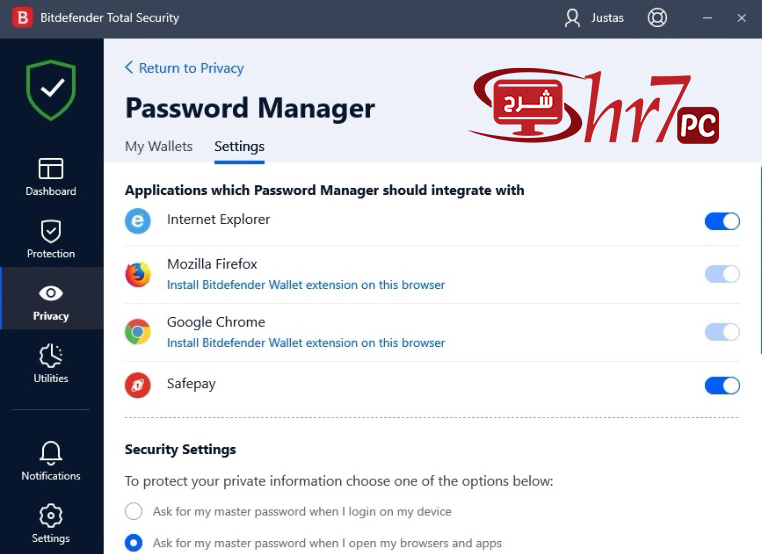Click the green shield status icon
The width and height of the screenshot is (762, 554).
[x=51, y=90]
